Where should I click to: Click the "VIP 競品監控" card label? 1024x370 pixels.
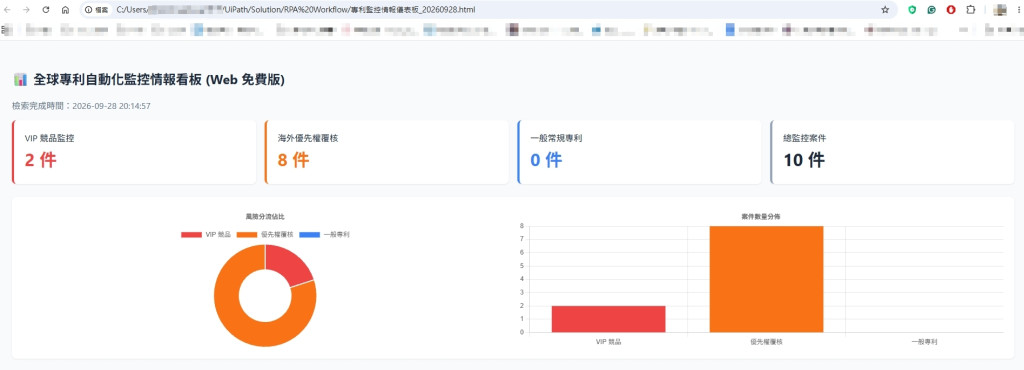[x=49, y=138]
